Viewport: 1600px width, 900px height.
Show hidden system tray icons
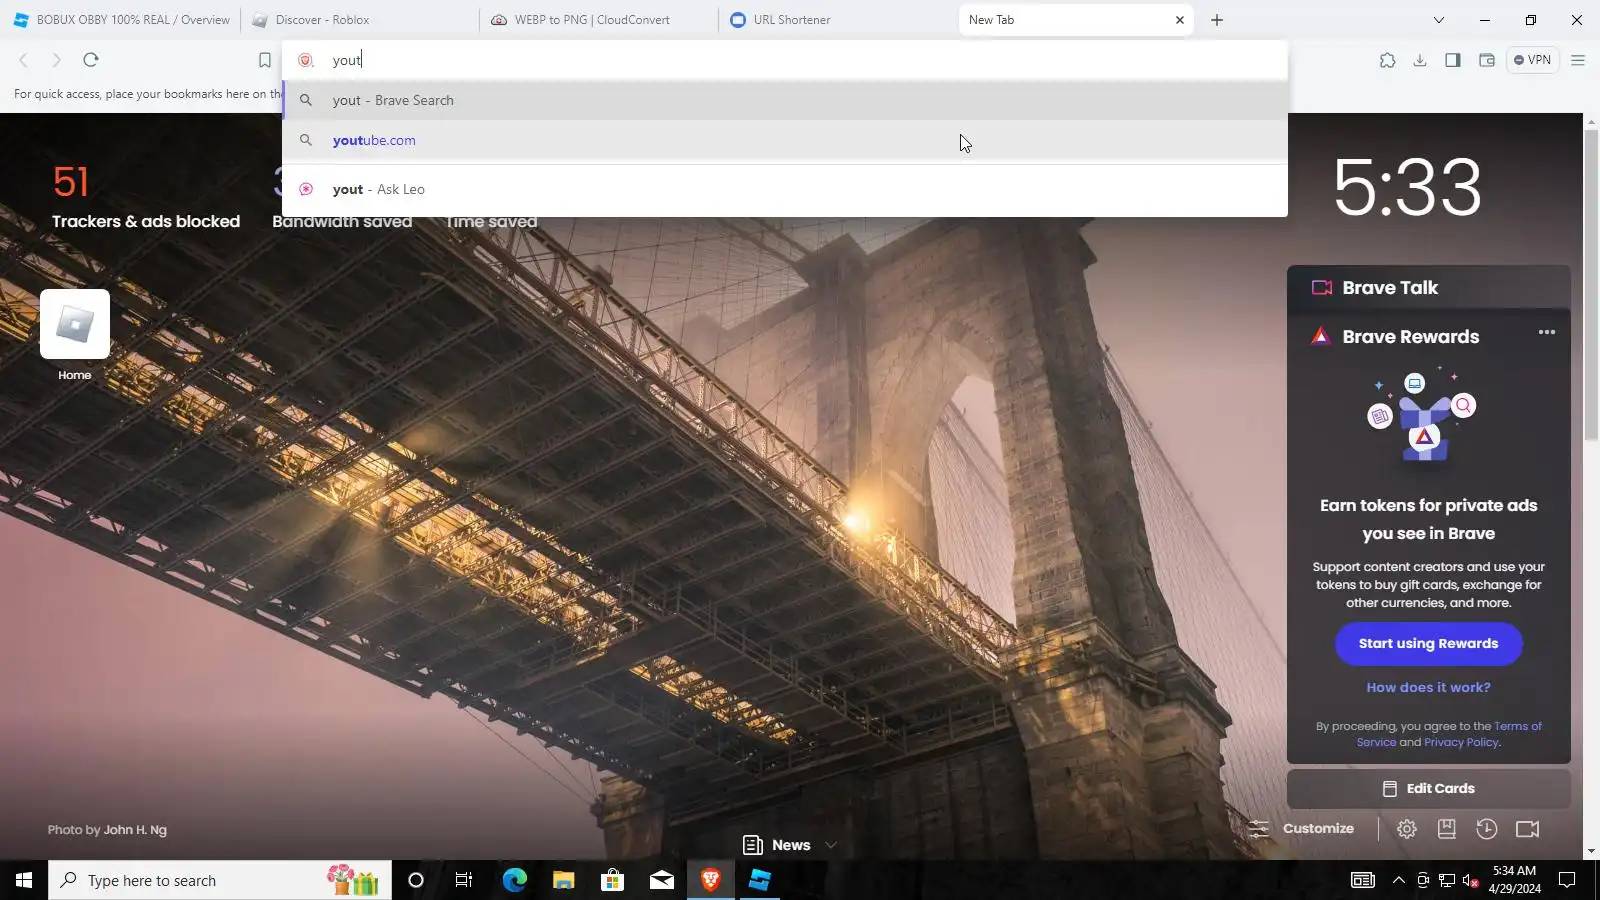click(x=1399, y=880)
